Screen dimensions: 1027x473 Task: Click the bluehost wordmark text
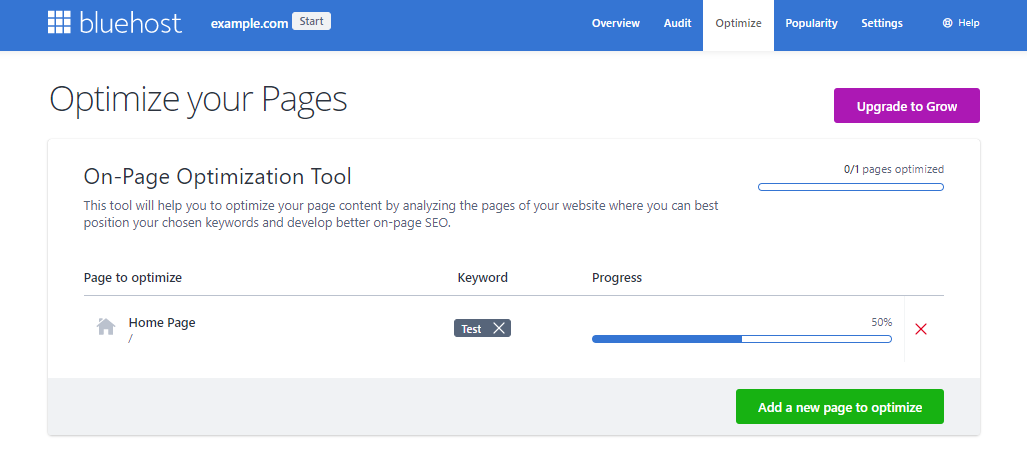[134, 23]
